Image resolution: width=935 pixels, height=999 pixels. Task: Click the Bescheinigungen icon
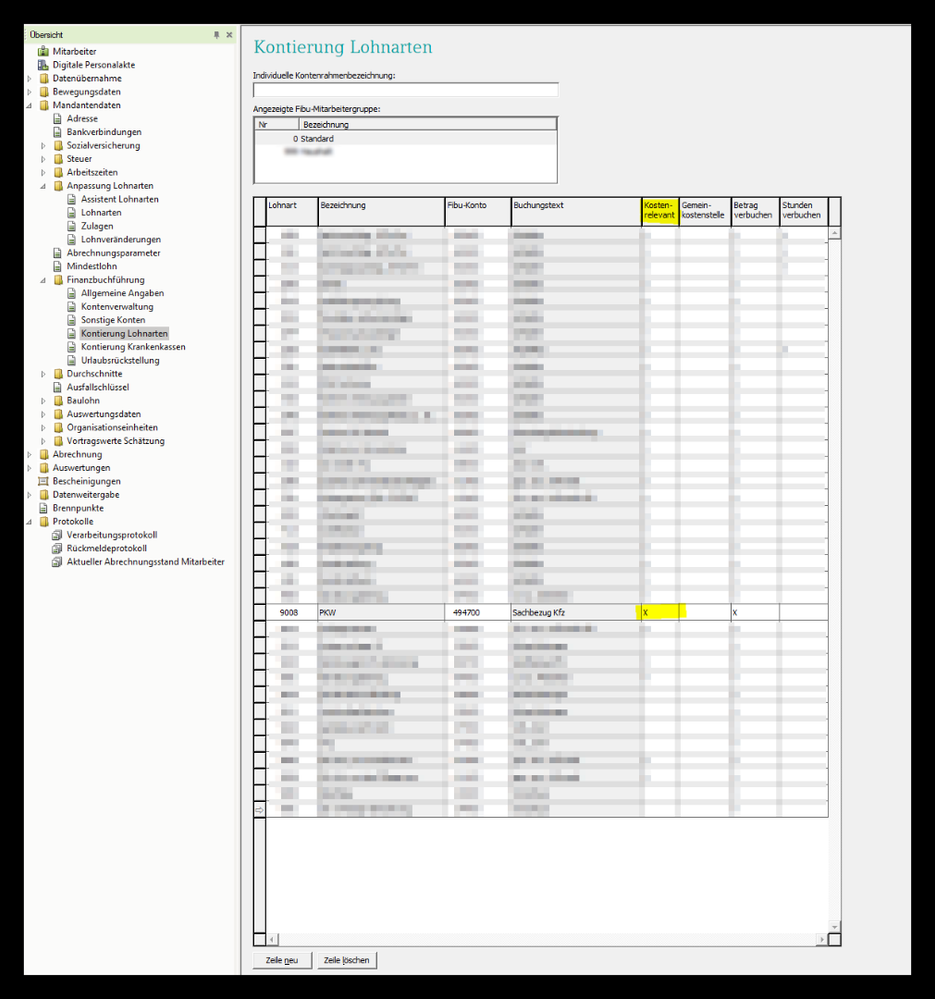point(43,480)
